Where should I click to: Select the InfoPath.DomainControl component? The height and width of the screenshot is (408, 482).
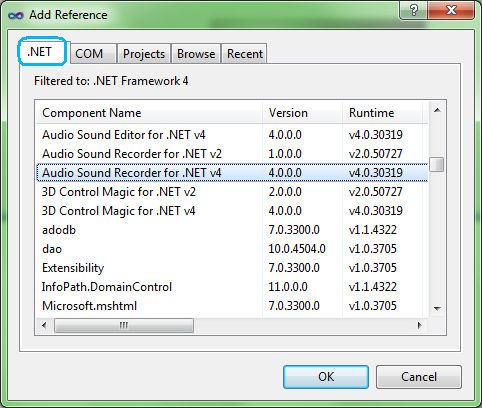tap(232, 287)
